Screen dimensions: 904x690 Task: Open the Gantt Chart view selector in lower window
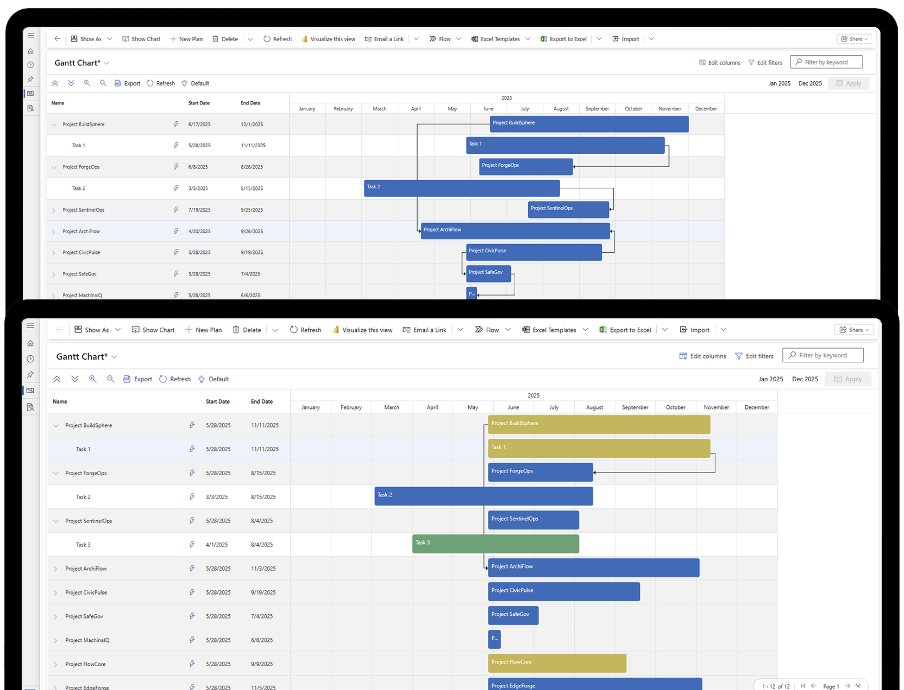[x=114, y=356]
